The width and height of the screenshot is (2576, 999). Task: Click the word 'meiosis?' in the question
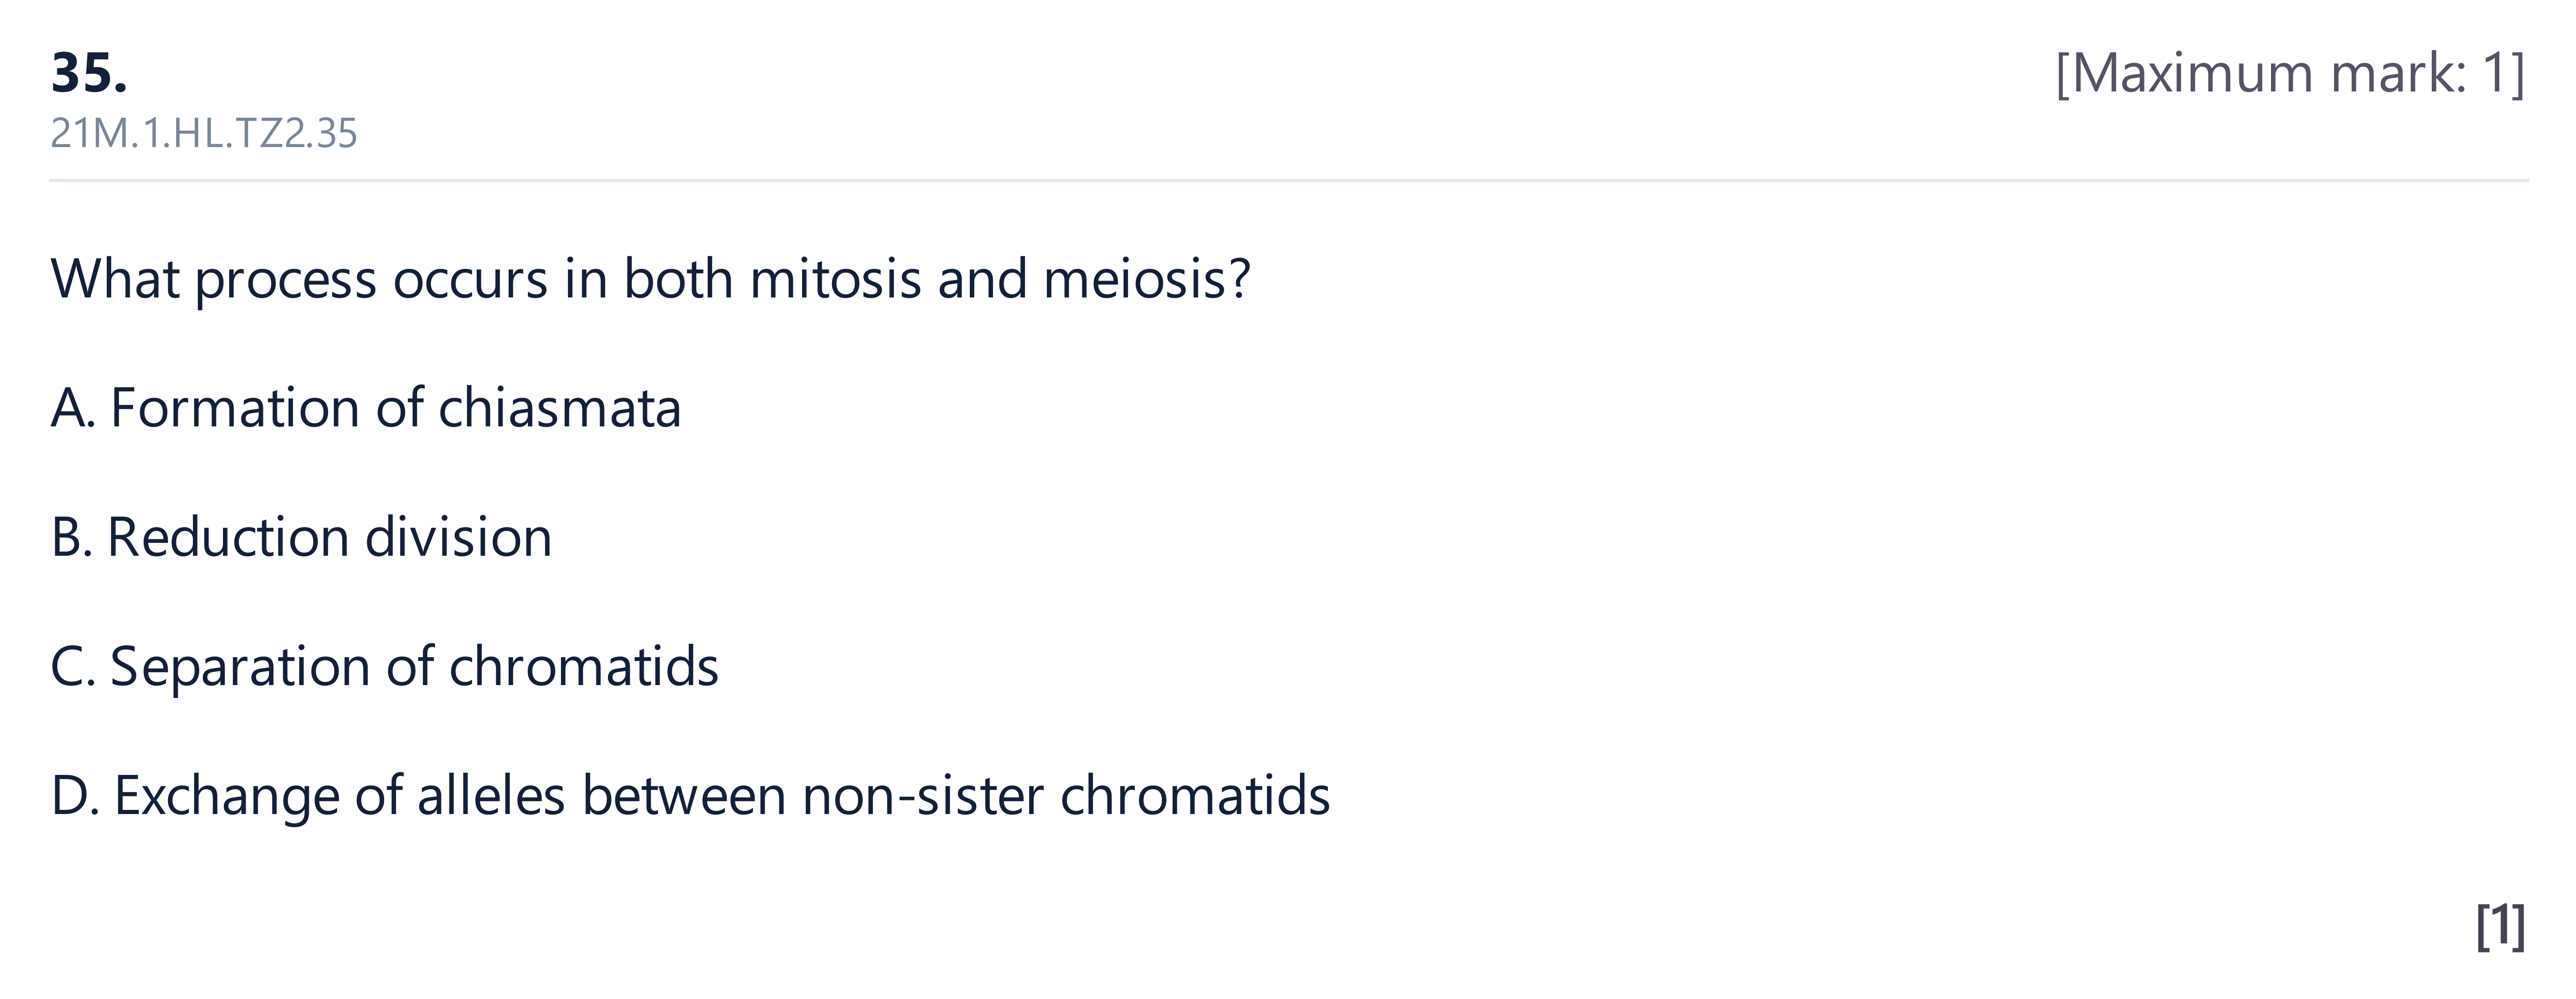click(1147, 278)
